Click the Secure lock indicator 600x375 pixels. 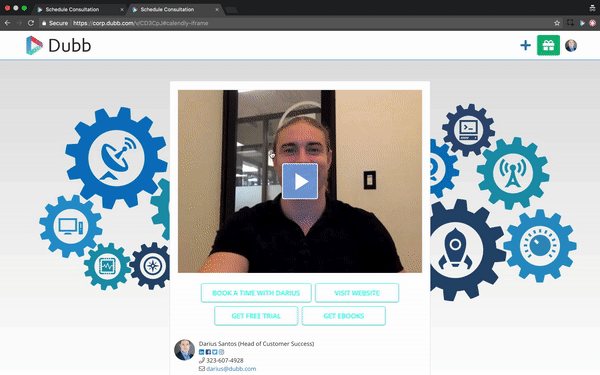[x=55, y=23]
